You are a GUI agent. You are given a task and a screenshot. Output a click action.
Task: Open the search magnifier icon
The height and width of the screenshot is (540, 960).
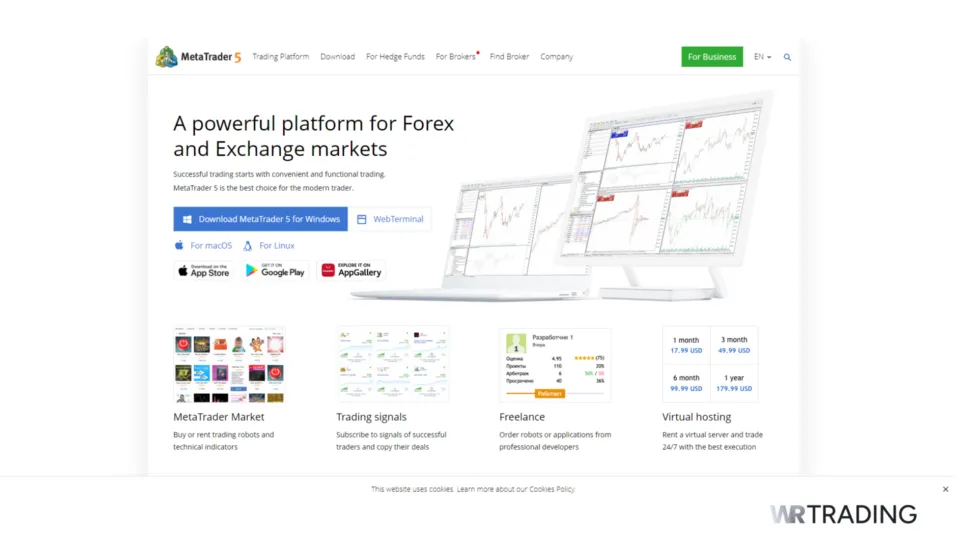point(787,57)
